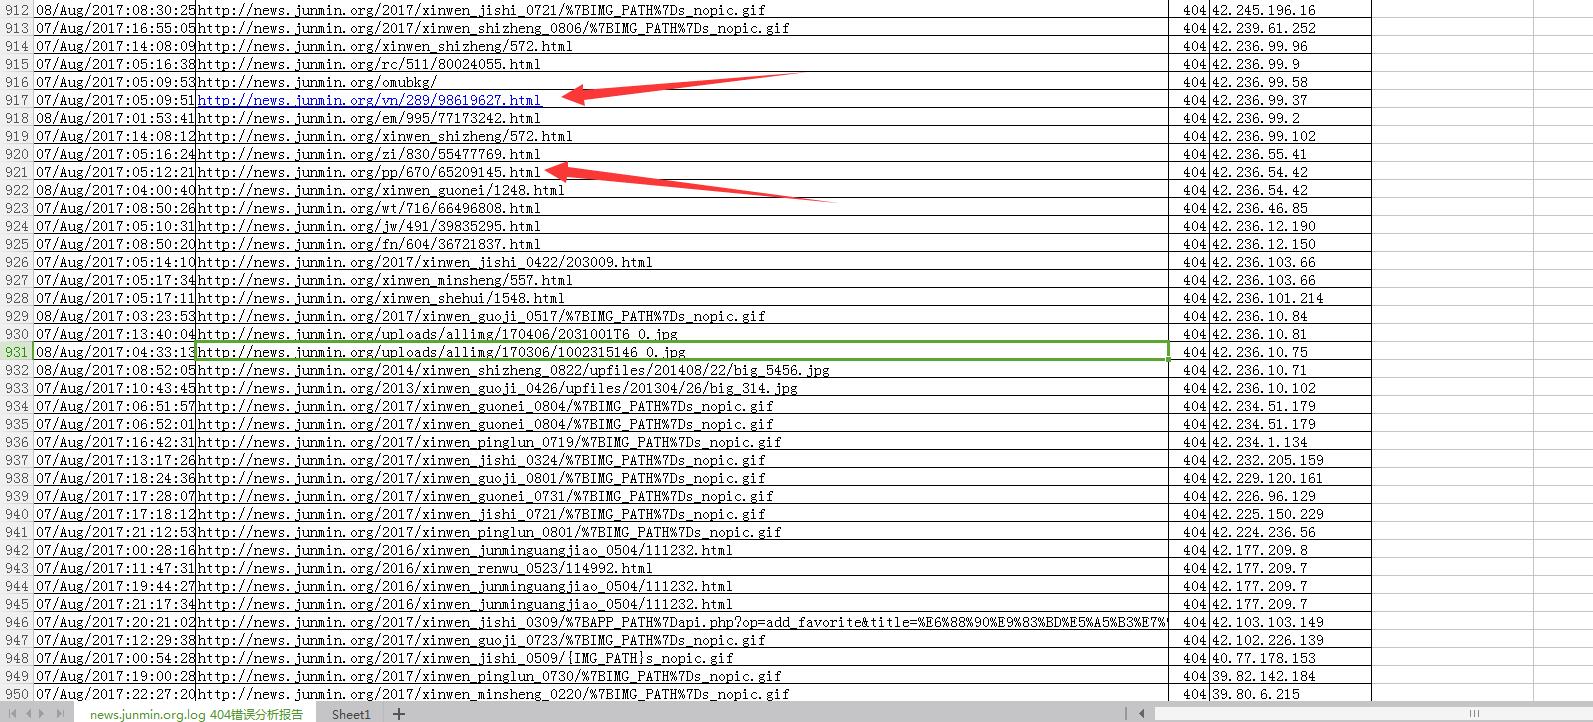Select row header 917
This screenshot has width=1593, height=722.
coord(17,100)
